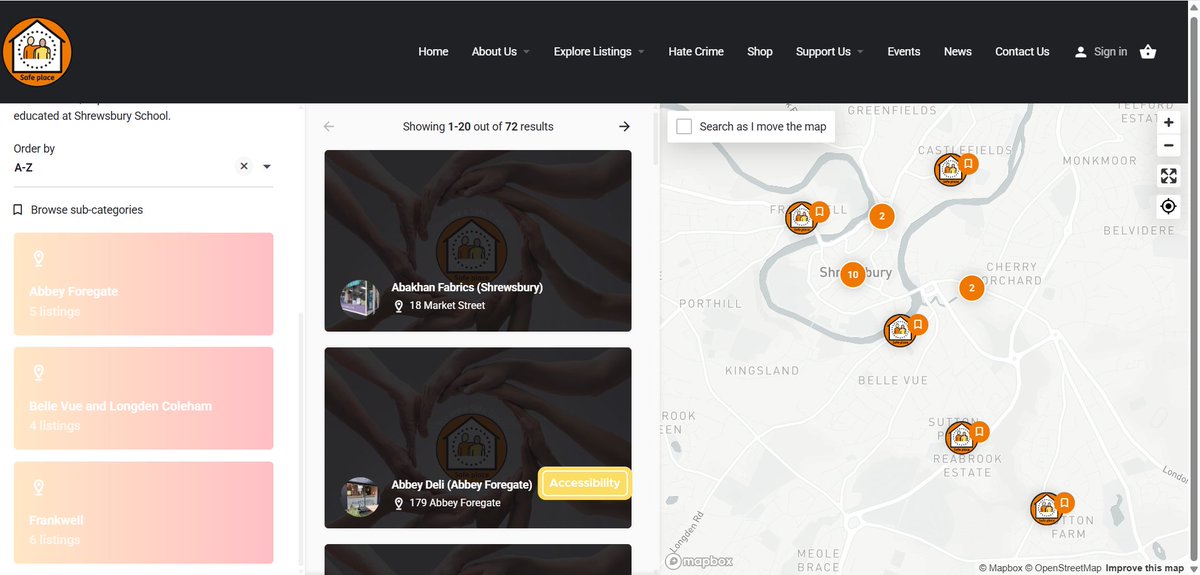Click the Mapbox attribution link
The height and width of the screenshot is (575, 1200).
[999, 568]
